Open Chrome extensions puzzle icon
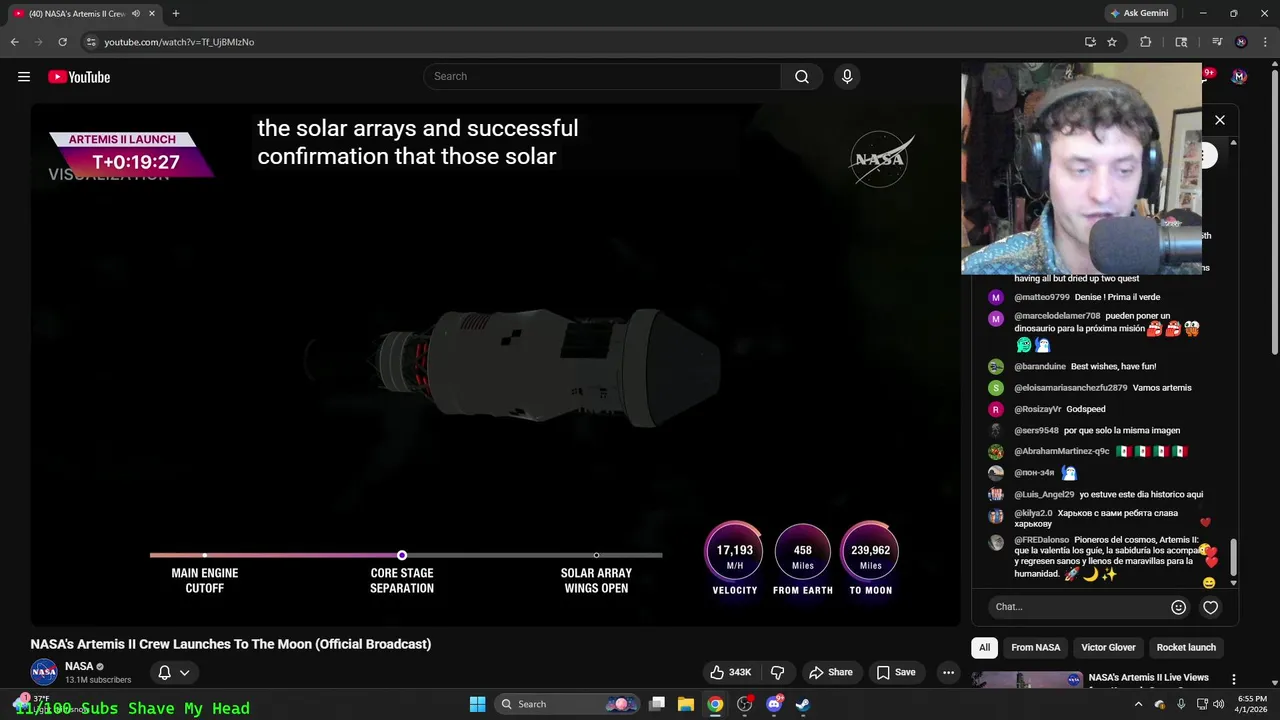Image resolution: width=1280 pixels, height=720 pixels. pyautogui.click(x=1146, y=42)
